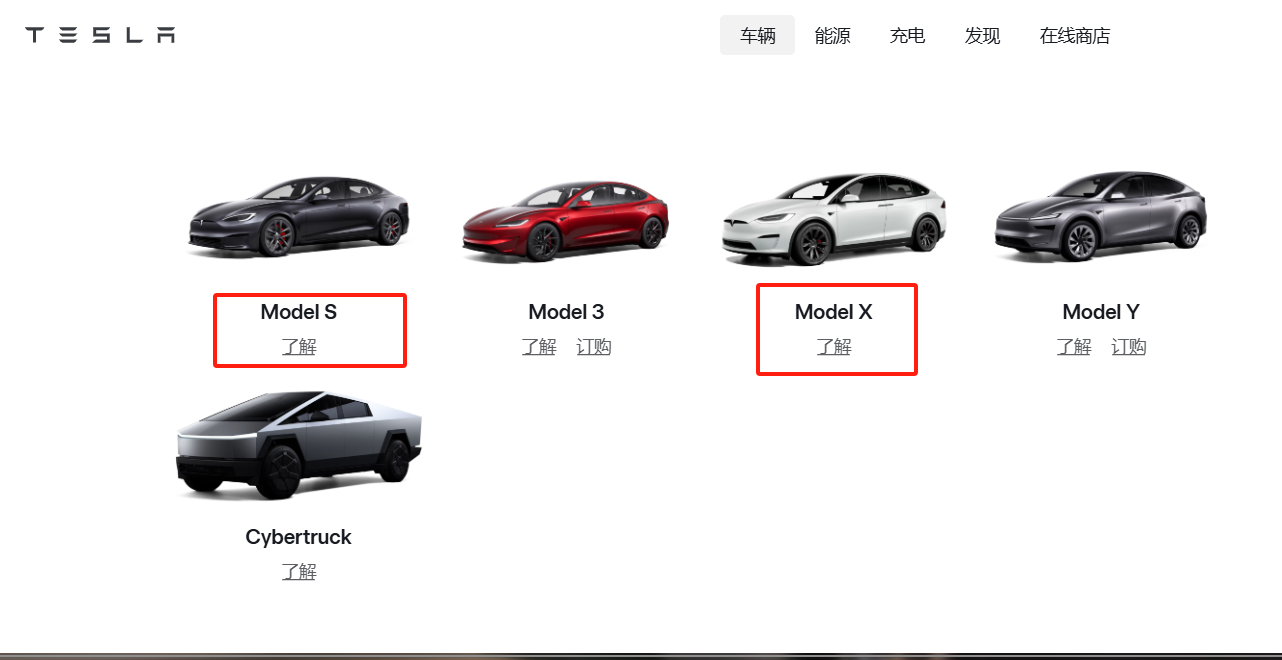Open the 能源 menu item
Viewport: 1282px width, 660px height.
pyautogui.click(x=832, y=36)
